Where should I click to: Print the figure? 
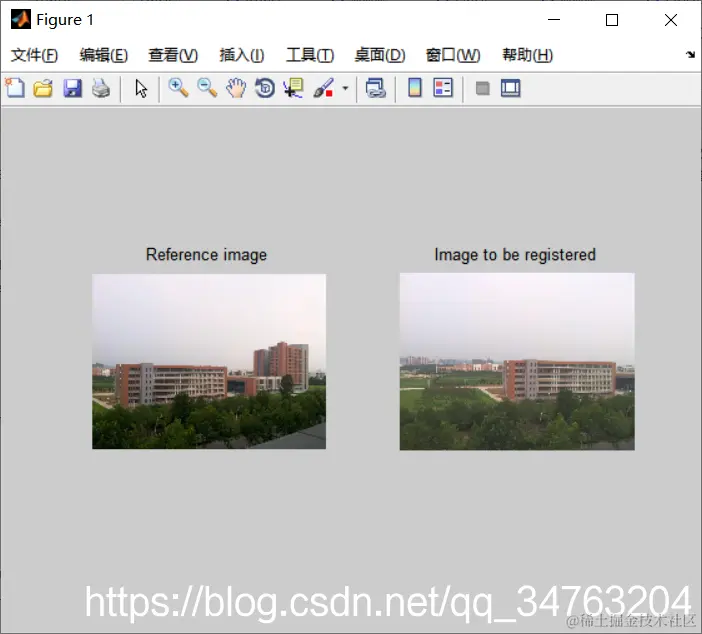pyautogui.click(x=101, y=88)
